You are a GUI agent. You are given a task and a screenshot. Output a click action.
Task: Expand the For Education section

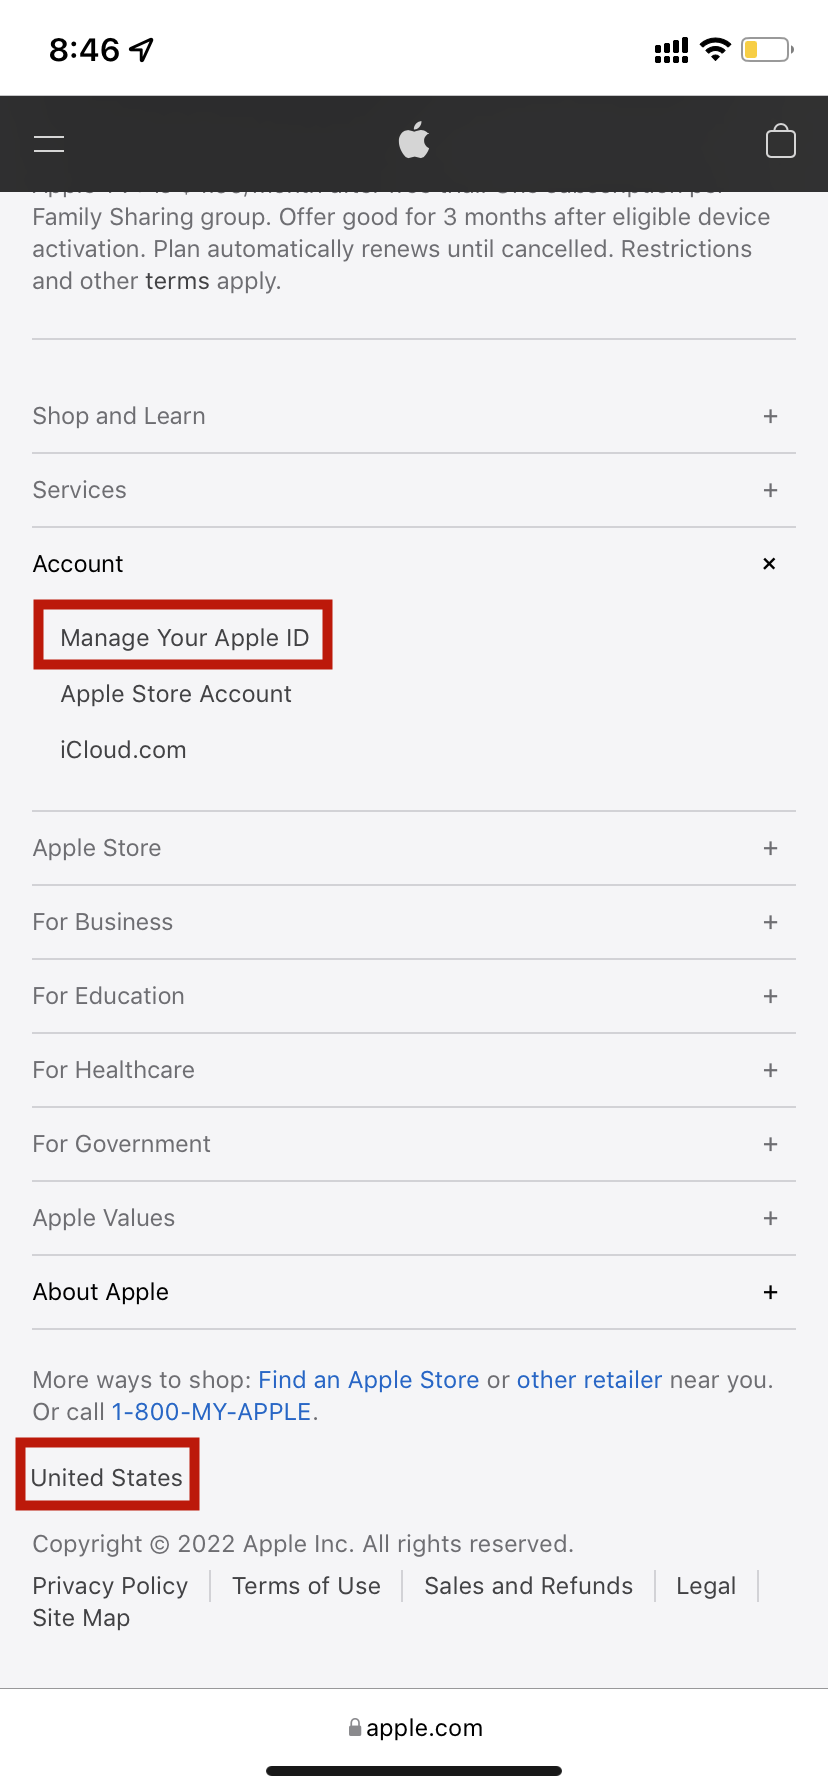click(x=109, y=996)
